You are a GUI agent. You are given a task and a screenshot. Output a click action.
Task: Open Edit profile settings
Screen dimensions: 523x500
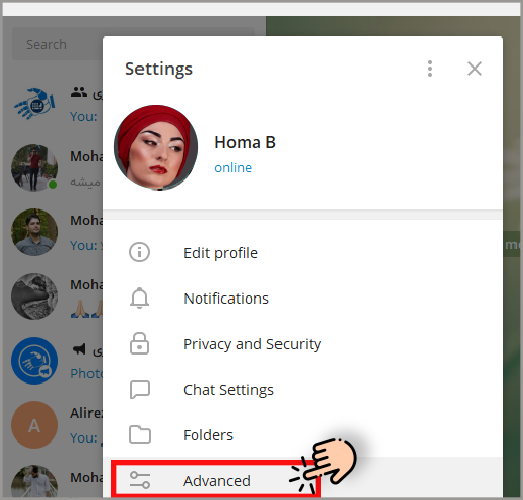[303, 253]
